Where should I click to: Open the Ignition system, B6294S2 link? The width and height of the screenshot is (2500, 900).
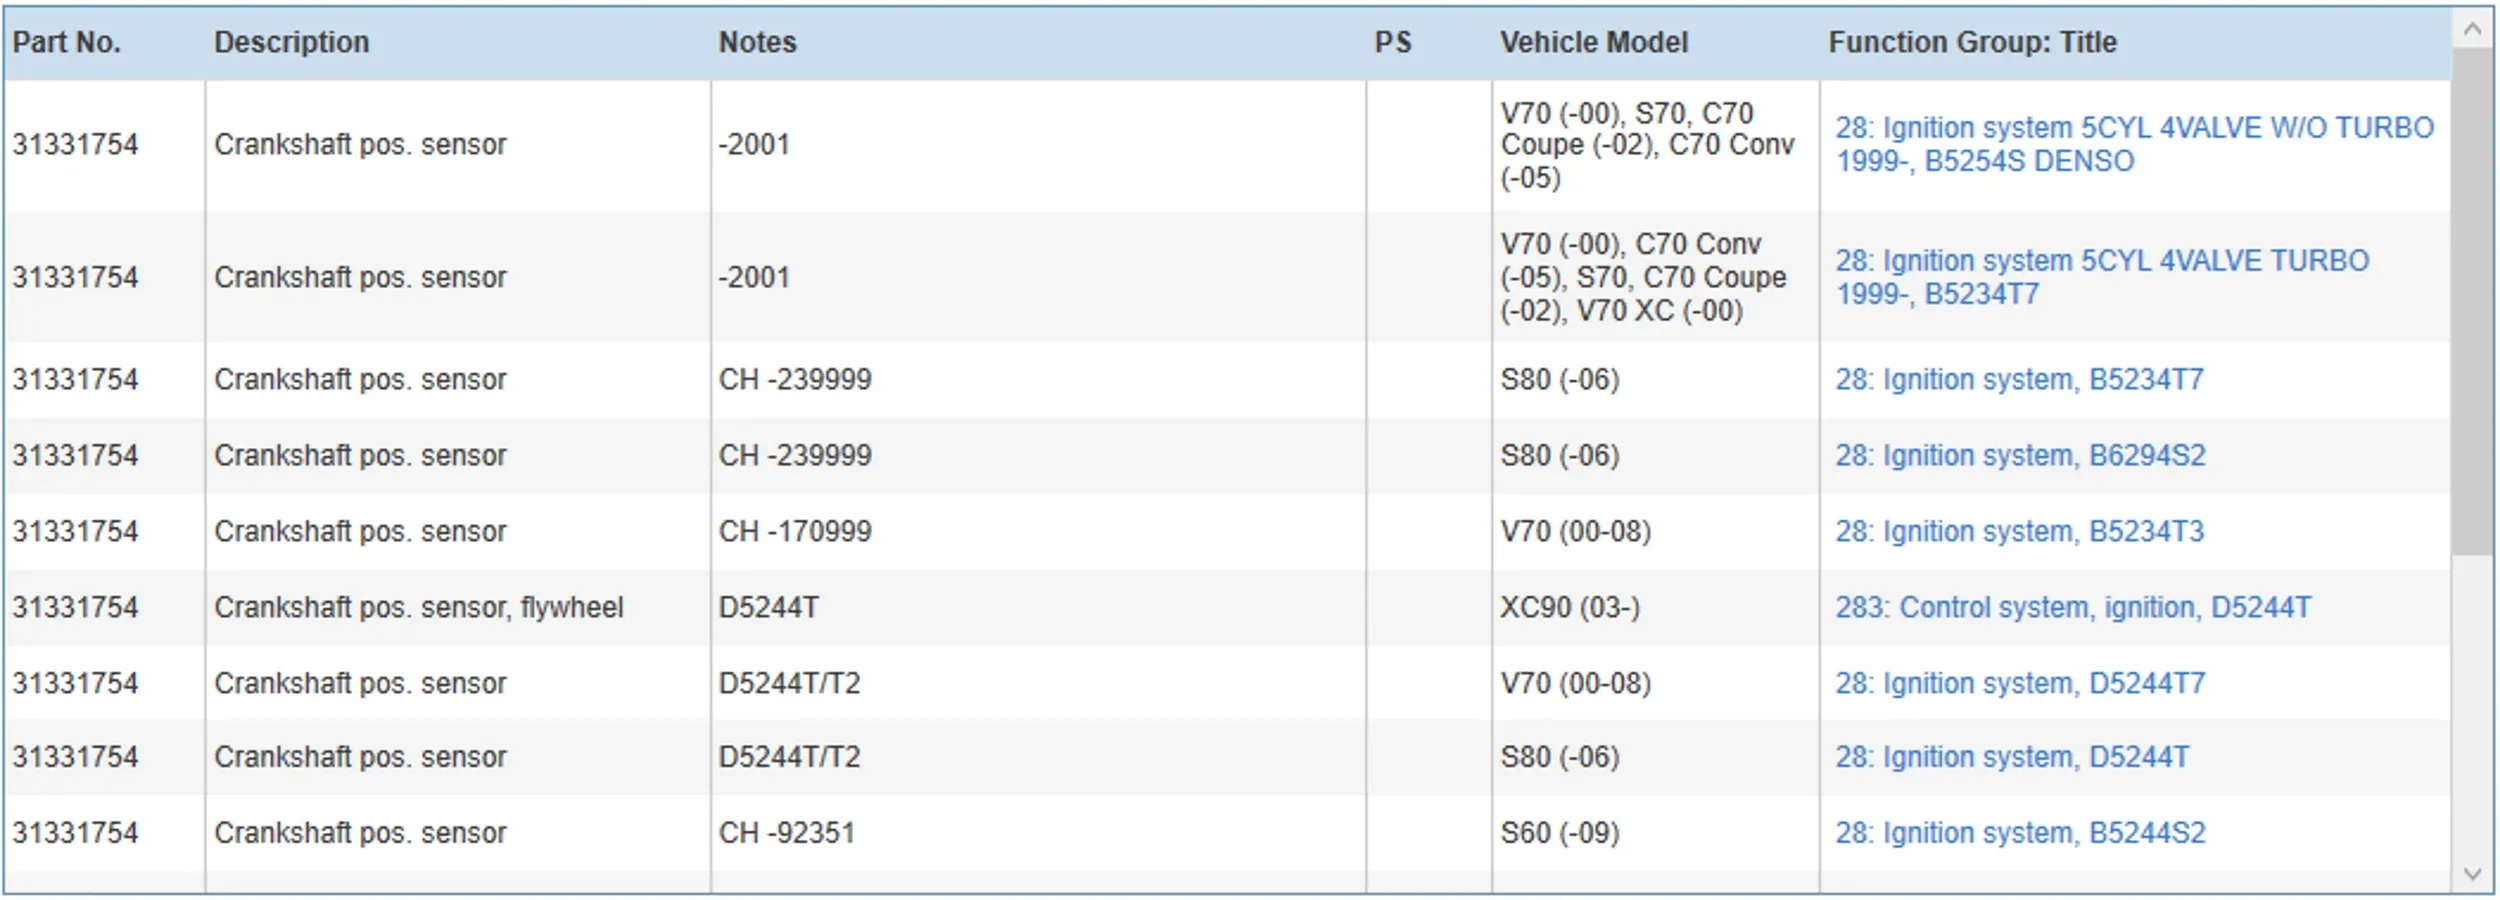click(2019, 456)
